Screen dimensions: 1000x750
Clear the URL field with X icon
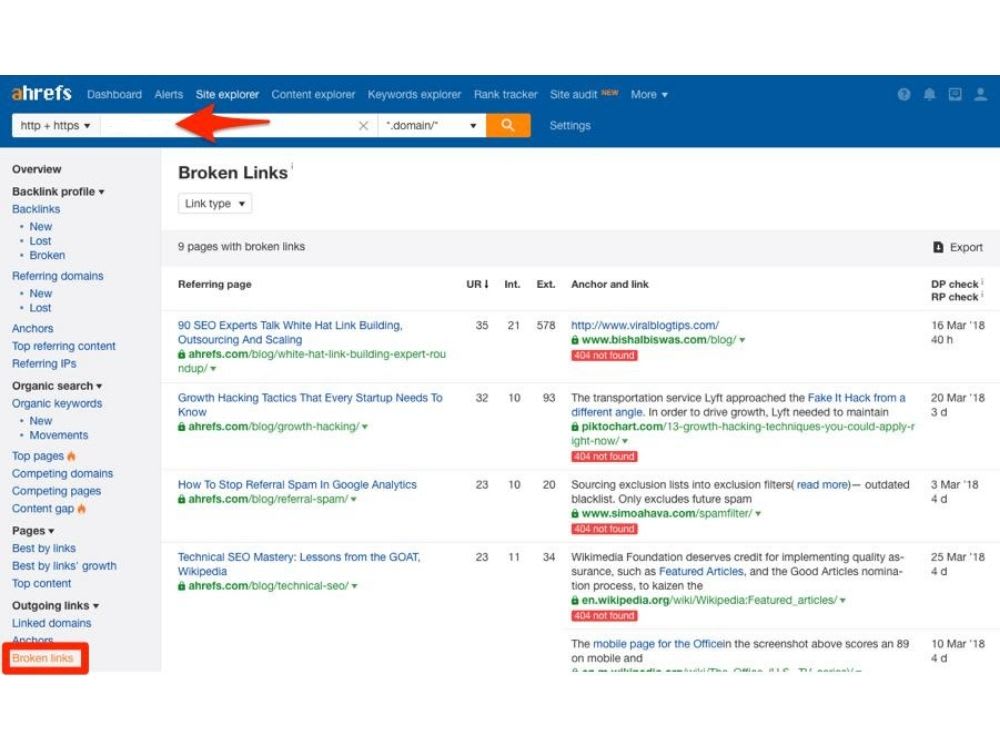[x=364, y=126]
